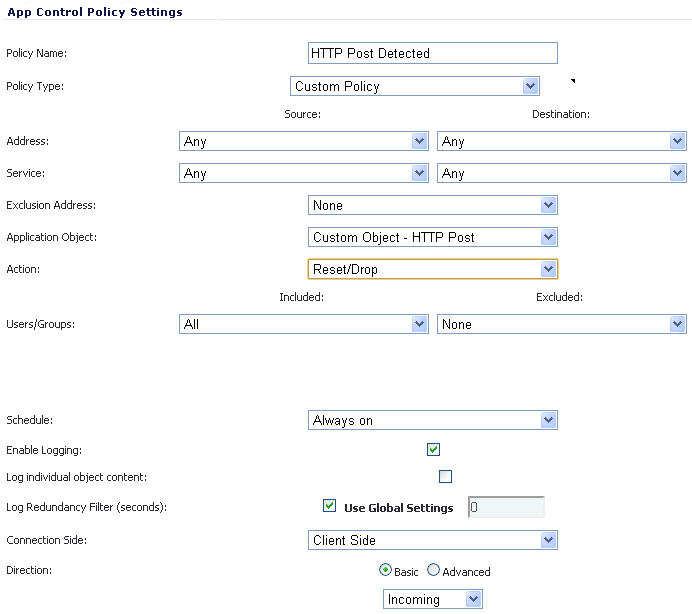Viewport: 692px width, 614px height.
Task: Toggle the Use Global Settings checkbox
Action: point(330,507)
